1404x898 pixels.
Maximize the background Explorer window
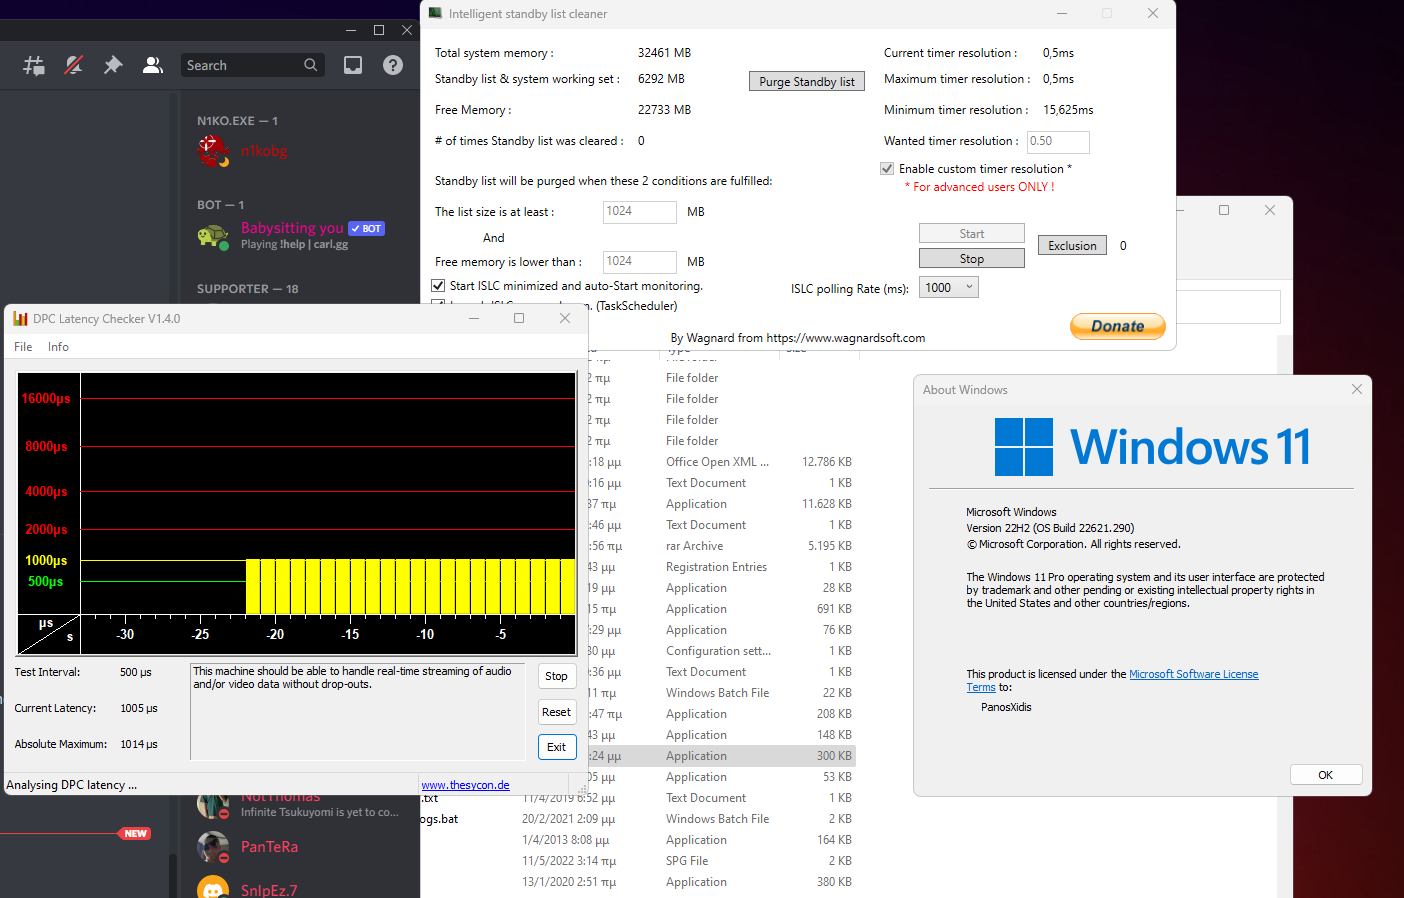point(1224,210)
